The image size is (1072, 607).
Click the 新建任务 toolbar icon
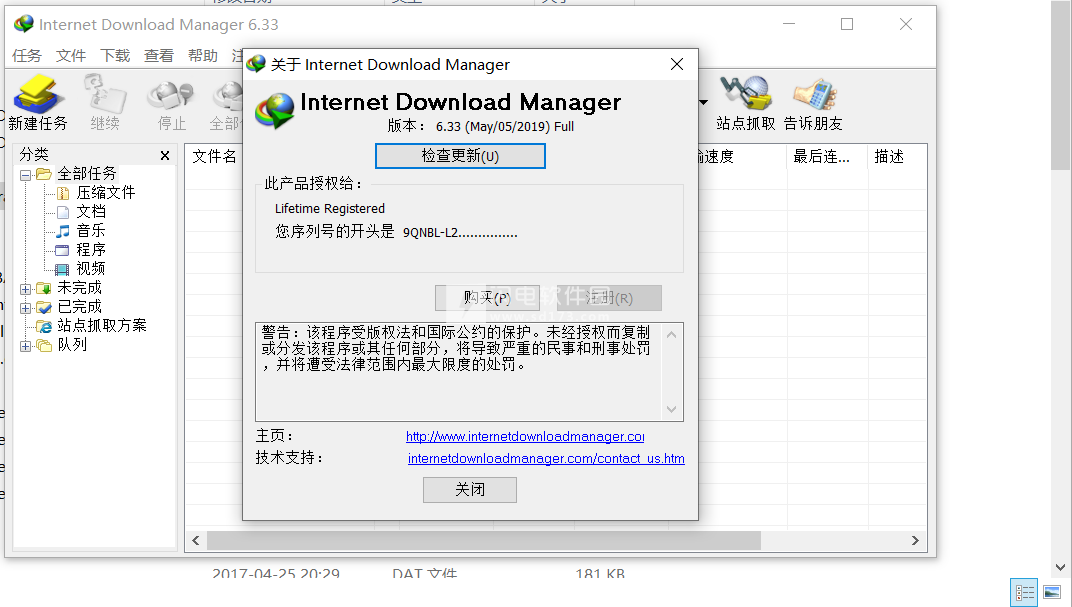click(x=38, y=103)
